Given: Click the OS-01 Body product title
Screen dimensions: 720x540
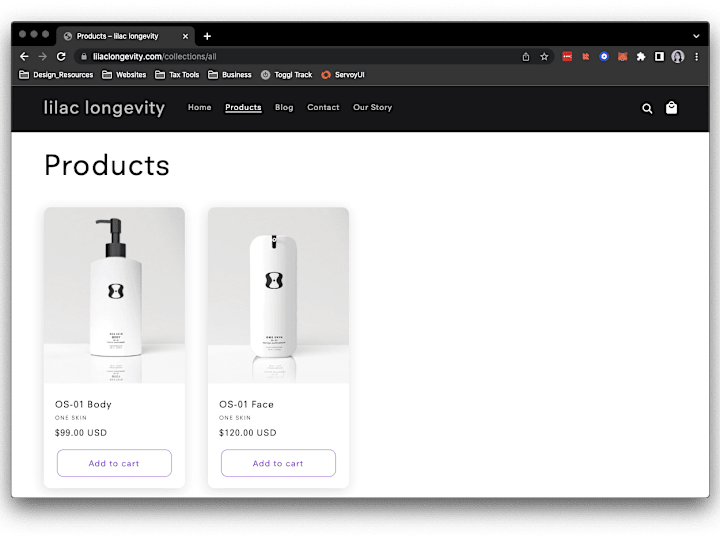Looking at the screenshot, I should tap(83, 405).
